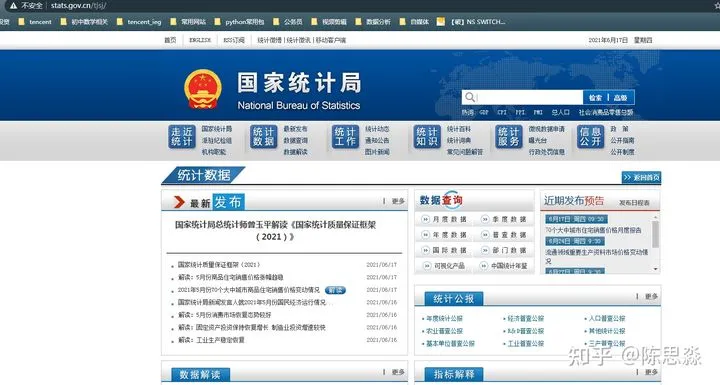Open the python常用包 bookmark folder

click(x=239, y=22)
